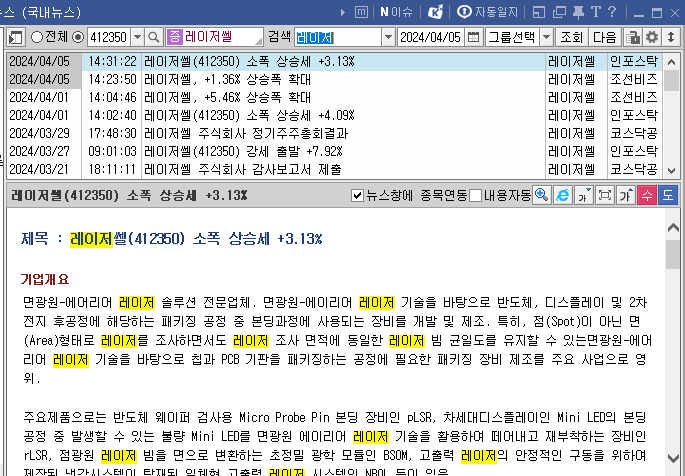Click the small arrow icon left of the m icon
The image size is (685, 476).
[x=343, y=13]
